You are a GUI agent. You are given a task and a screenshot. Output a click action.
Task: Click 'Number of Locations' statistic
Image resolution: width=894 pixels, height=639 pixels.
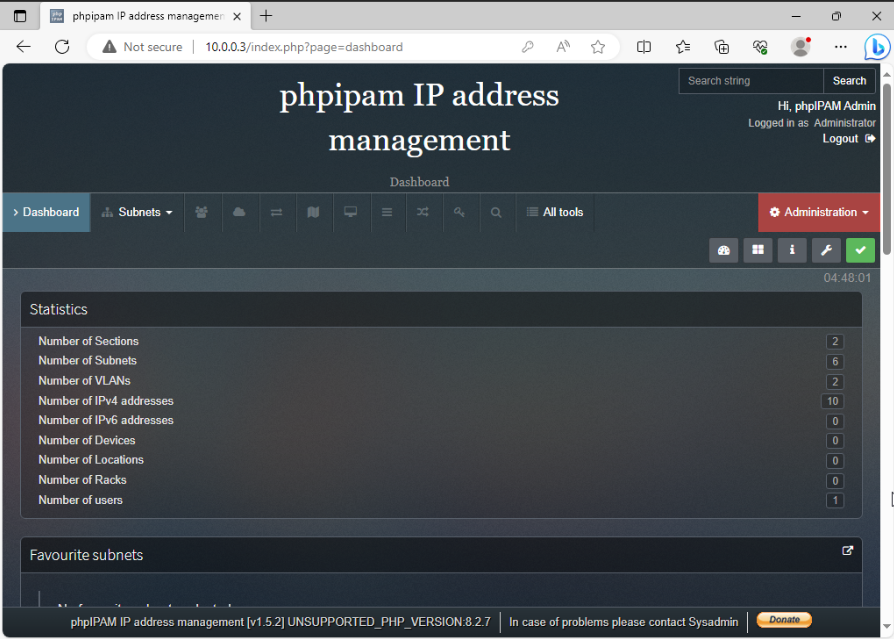pos(91,460)
